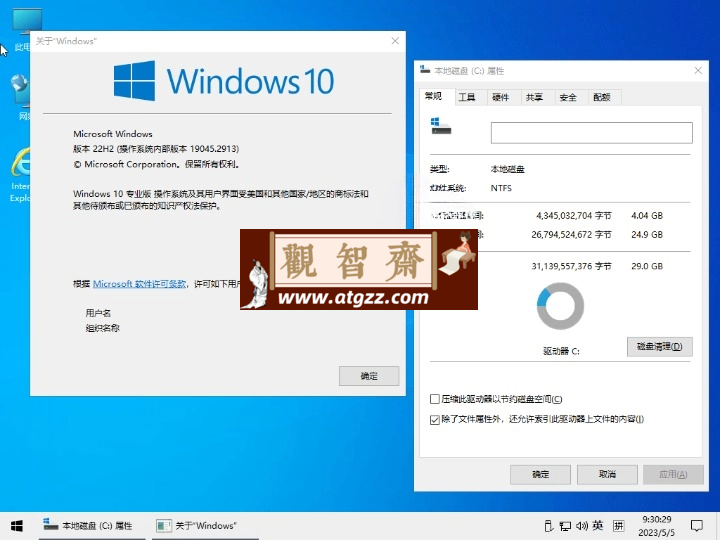Image resolution: width=720 pixels, height=540 pixels.
Task: Click the Microsoft Windows heading text
Action: [x=113, y=134]
